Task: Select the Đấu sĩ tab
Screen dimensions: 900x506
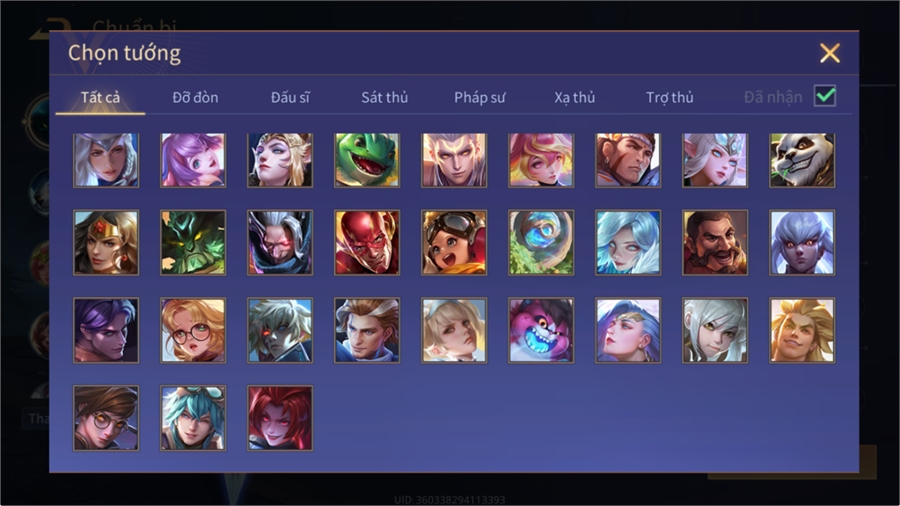Action: coord(290,98)
